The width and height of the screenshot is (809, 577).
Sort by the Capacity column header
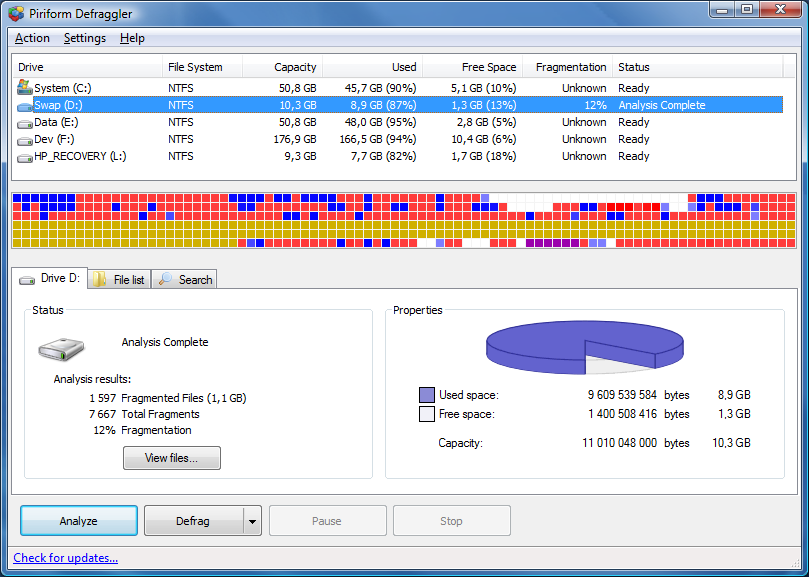282,67
